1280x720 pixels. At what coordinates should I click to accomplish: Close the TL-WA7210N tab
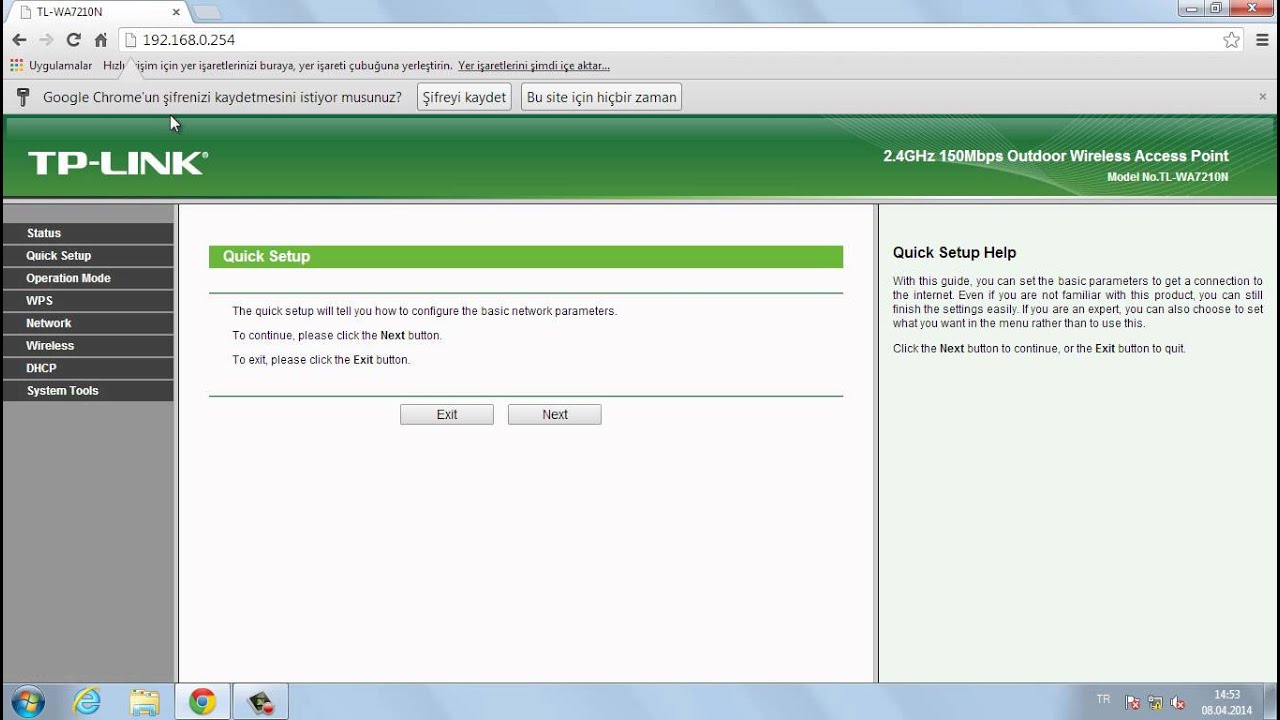[x=176, y=12]
